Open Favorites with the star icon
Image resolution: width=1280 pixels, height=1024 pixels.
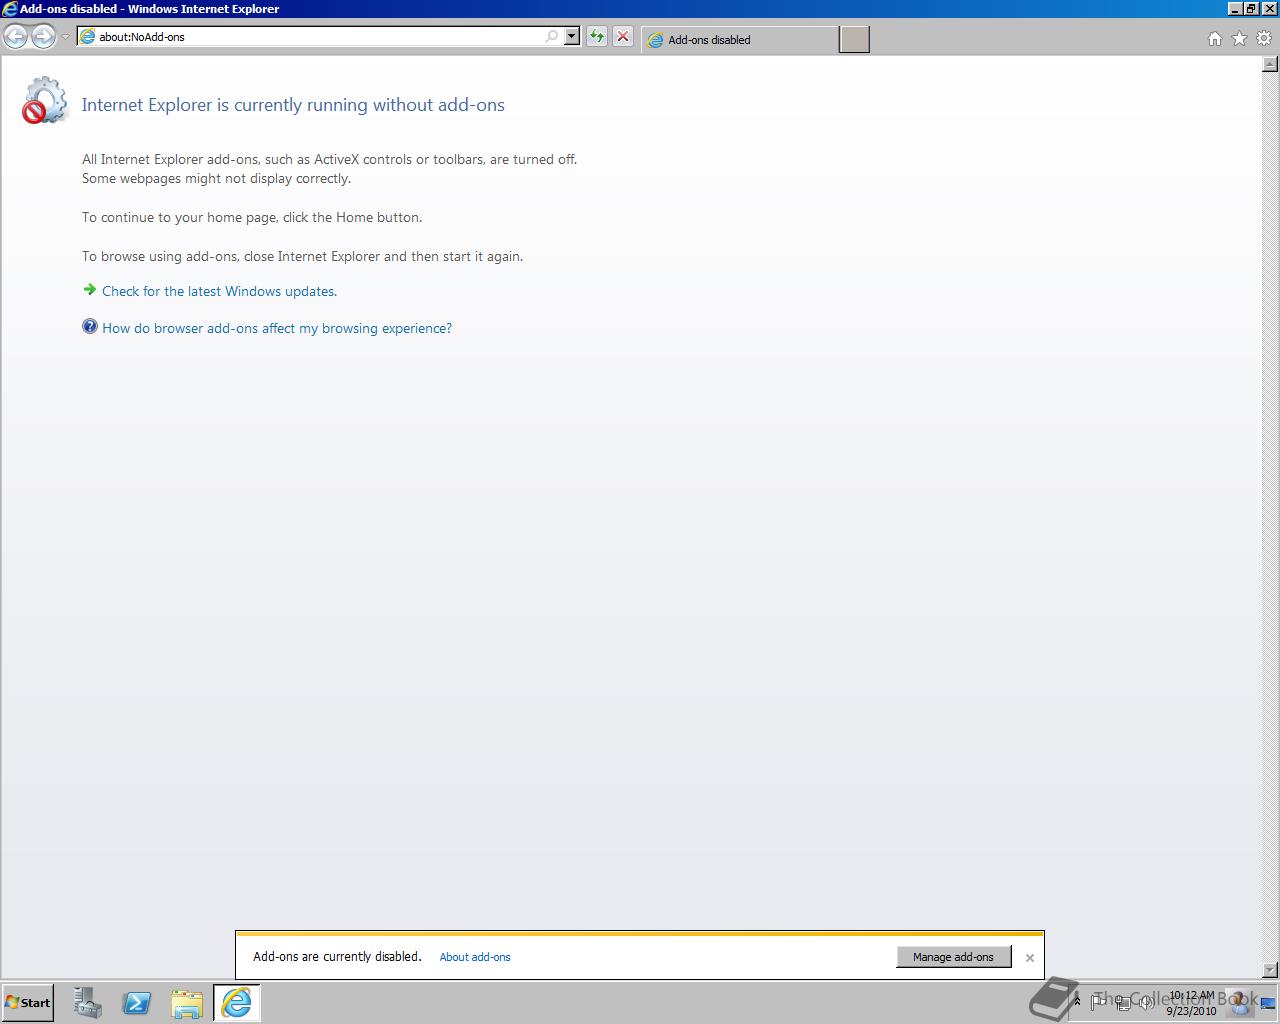click(x=1240, y=39)
